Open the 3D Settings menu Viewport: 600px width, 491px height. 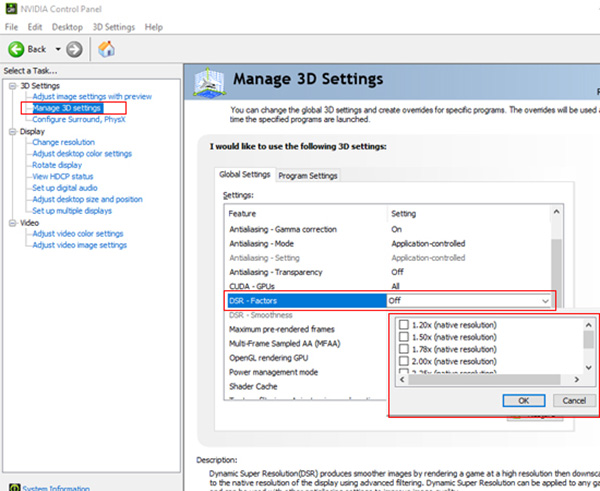tap(113, 27)
